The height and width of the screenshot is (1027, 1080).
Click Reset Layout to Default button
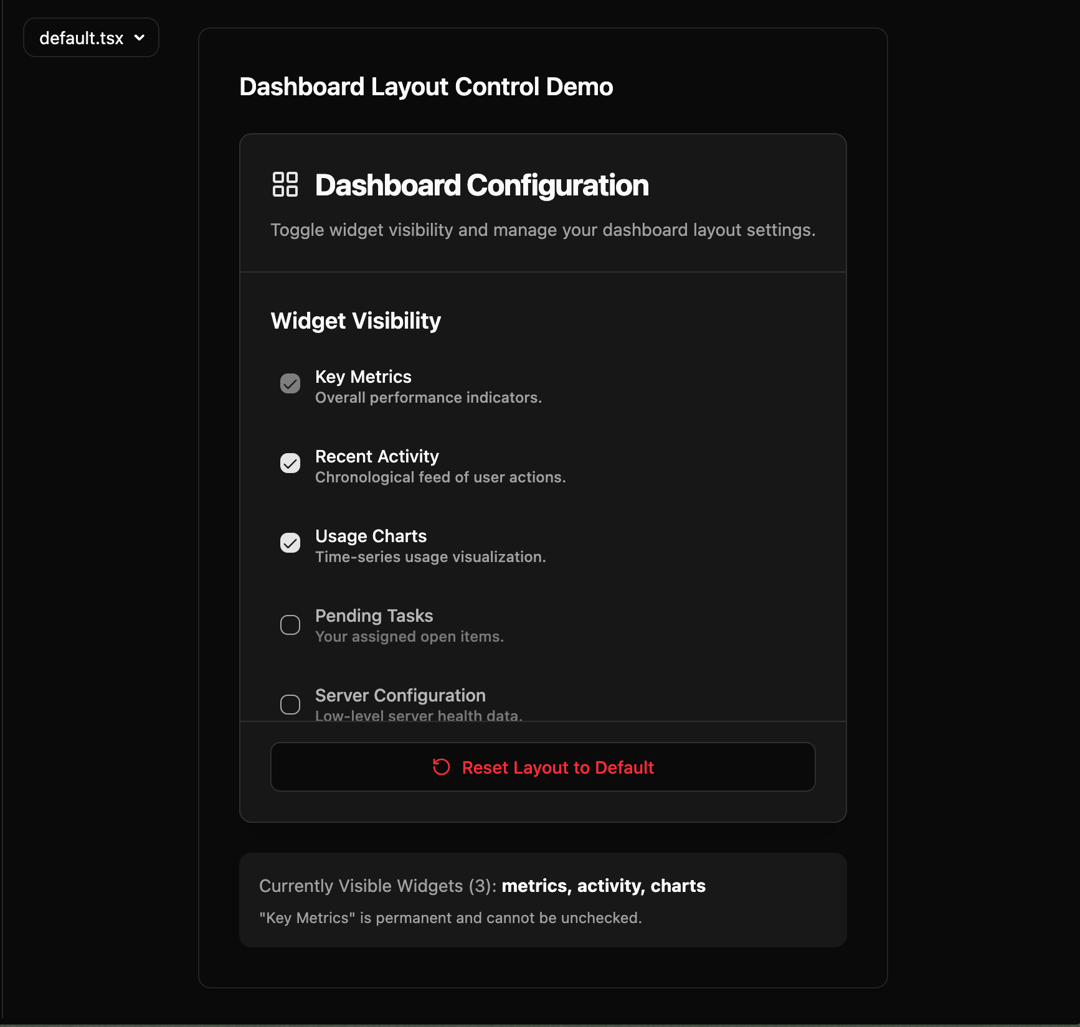(x=543, y=767)
